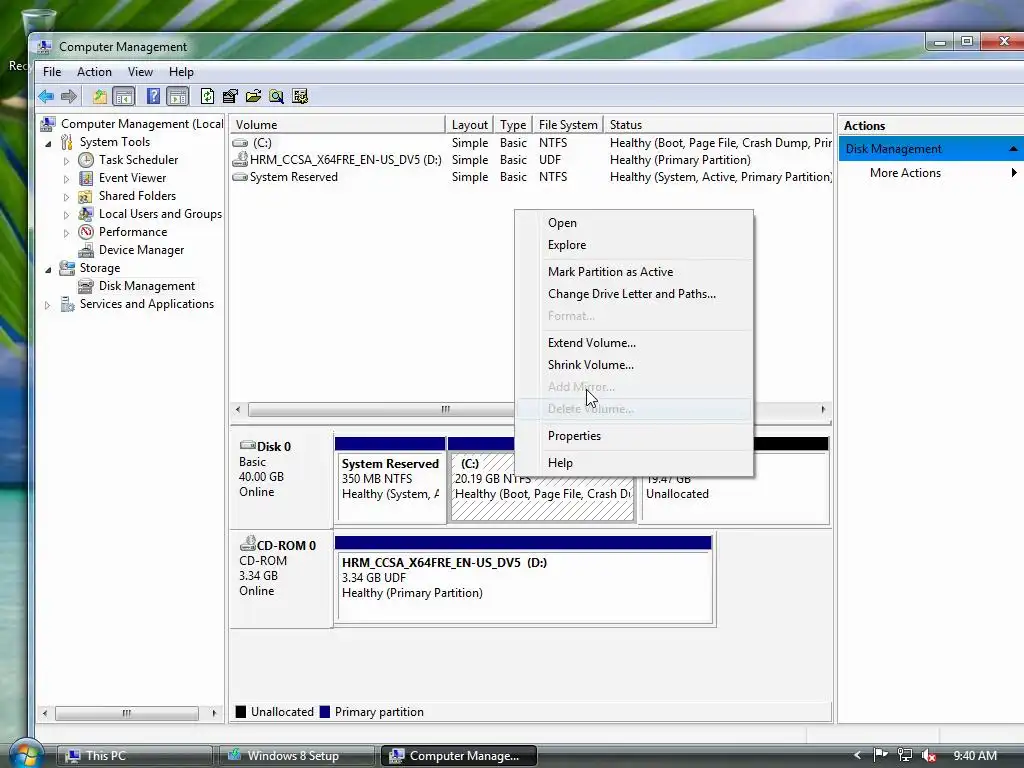The width and height of the screenshot is (1024, 768).
Task: Collapse the System Tools tree node
Action: coord(48,143)
